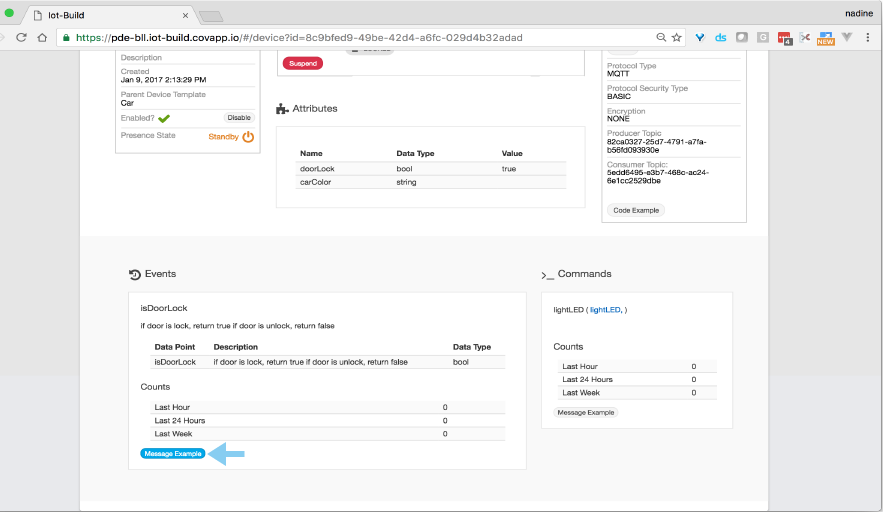
Task: Open the Chrome three-dot menu
Action: tap(868, 37)
